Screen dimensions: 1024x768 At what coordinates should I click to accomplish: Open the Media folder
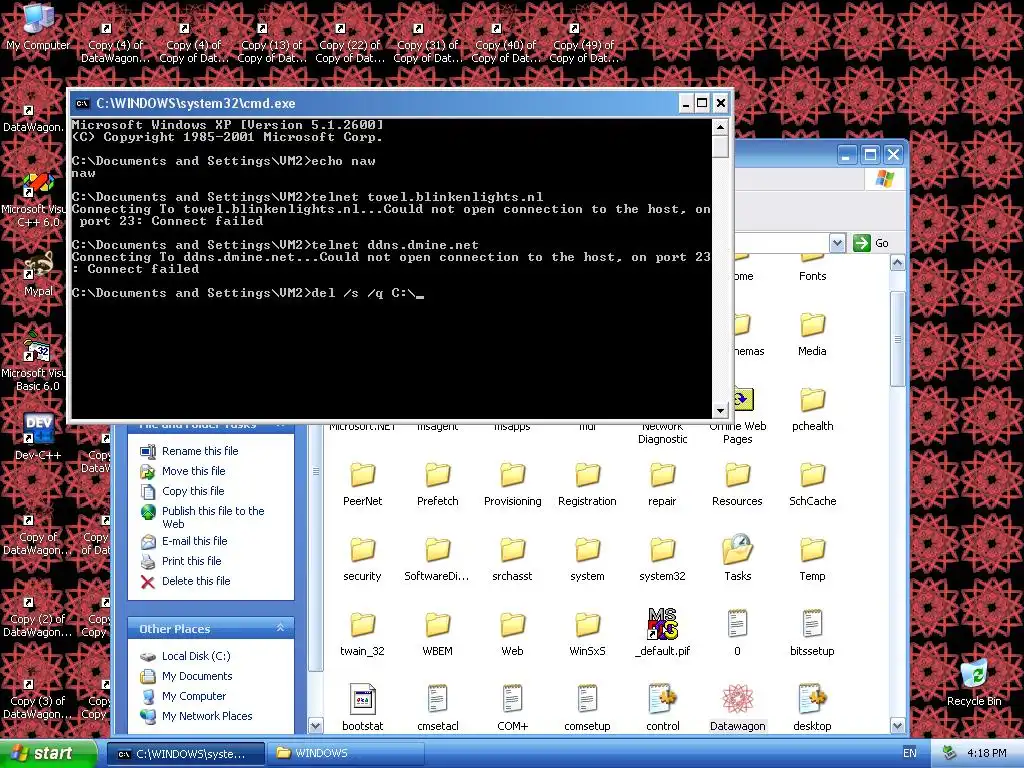812,334
